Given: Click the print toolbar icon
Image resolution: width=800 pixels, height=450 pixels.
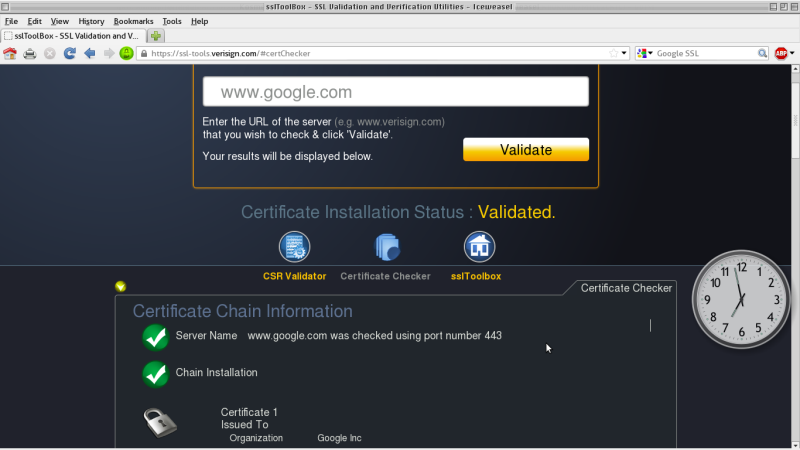Looking at the screenshot, I should (x=30, y=53).
